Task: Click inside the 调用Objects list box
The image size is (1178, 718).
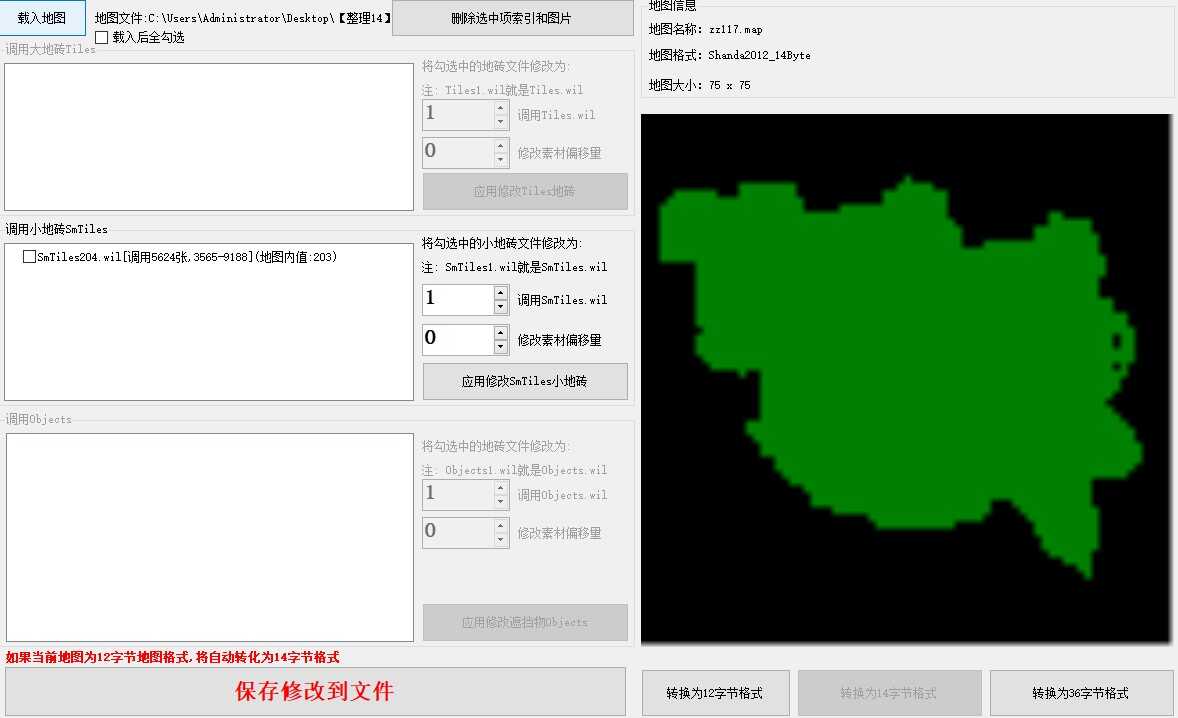Action: pos(208,537)
